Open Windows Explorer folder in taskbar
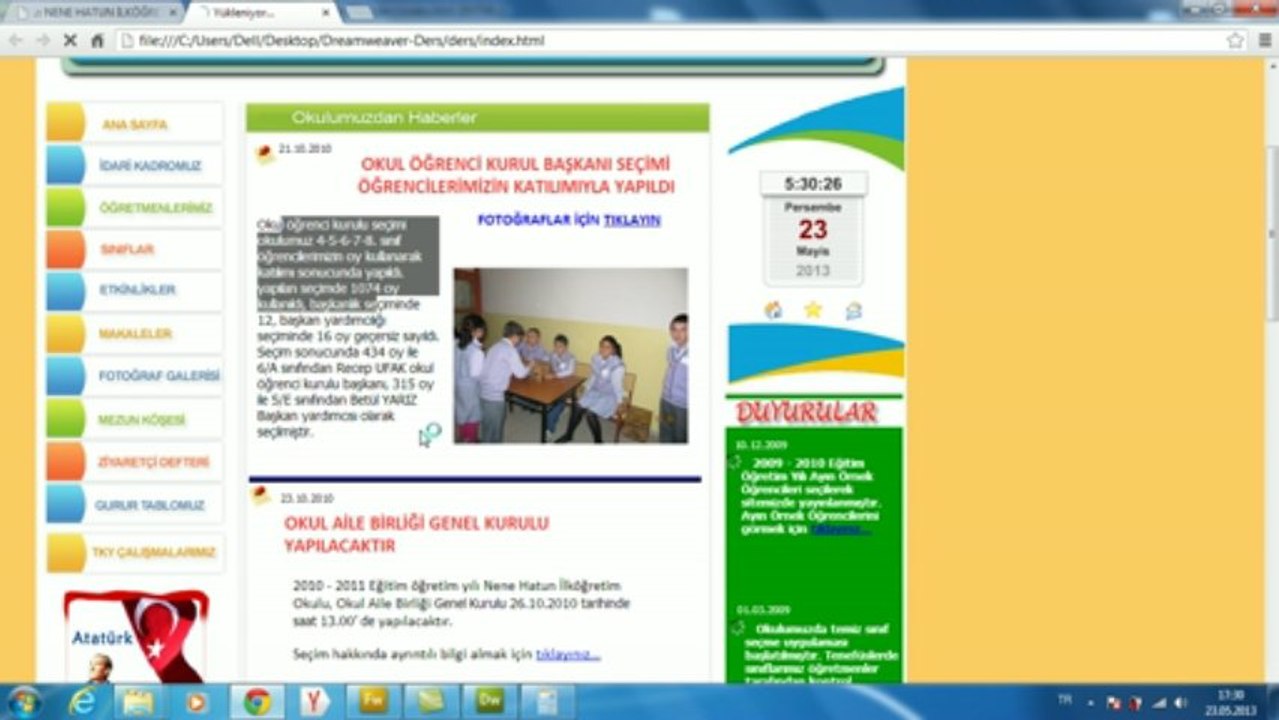Screen dimensions: 1279x720 coord(138,701)
